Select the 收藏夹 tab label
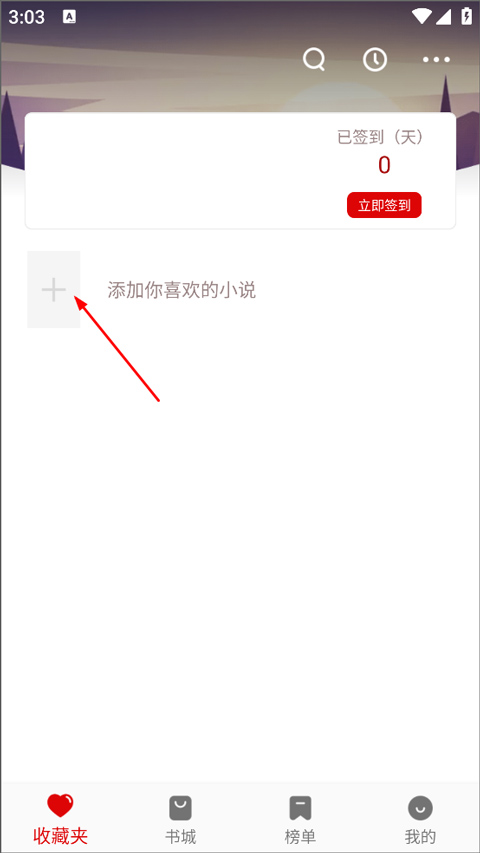Screen dimensions: 480x853 (x=60, y=836)
